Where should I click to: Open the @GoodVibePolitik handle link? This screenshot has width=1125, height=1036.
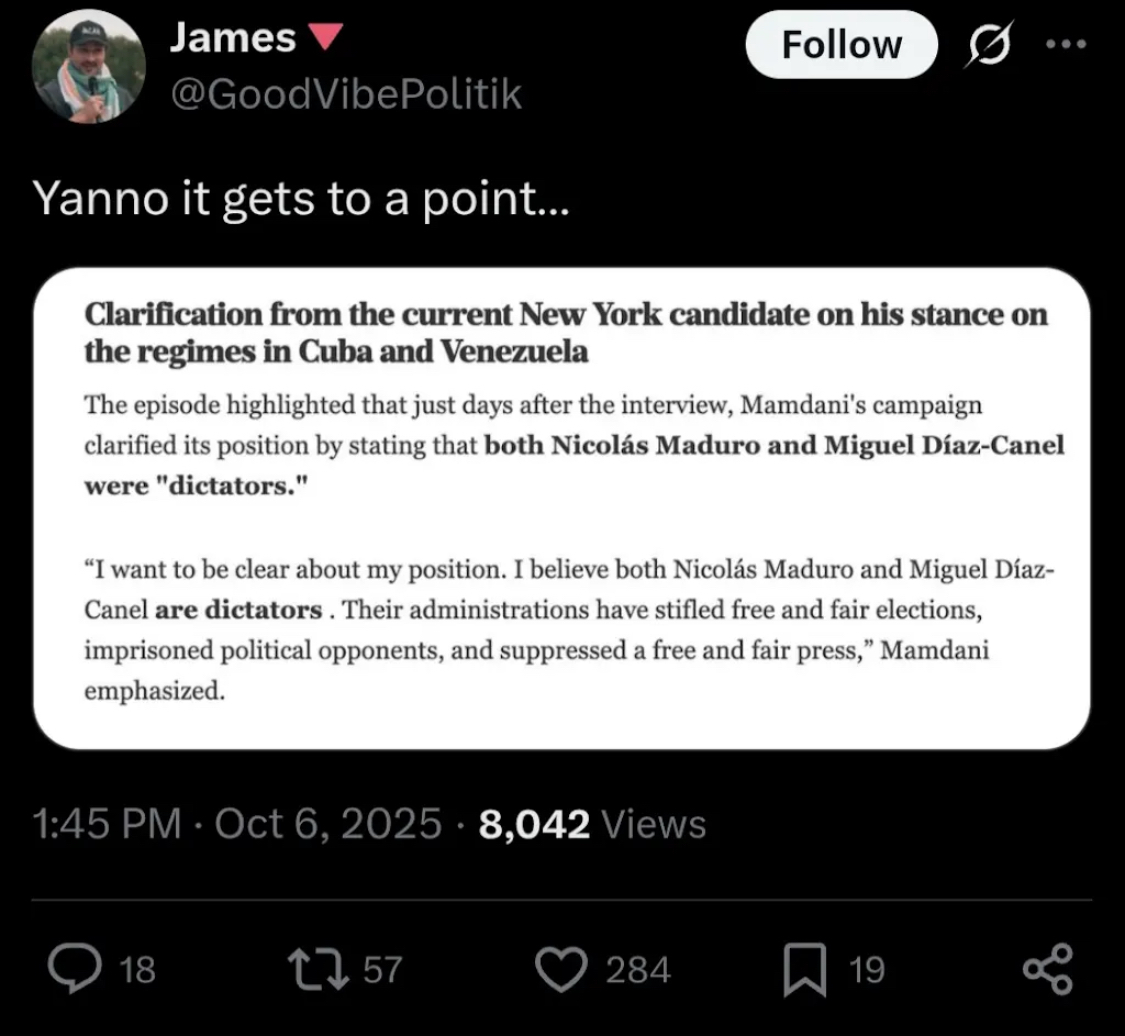(x=345, y=94)
